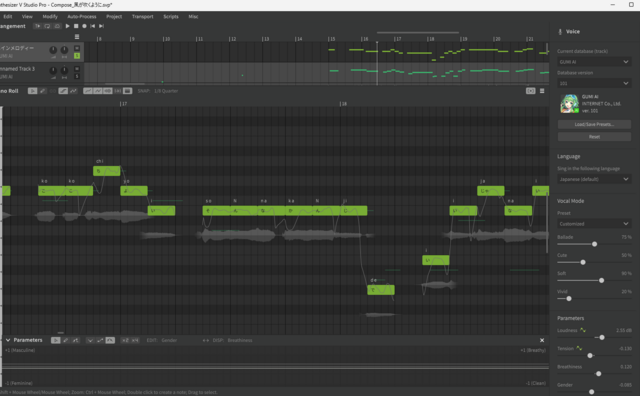Close the Parameters panel with the X
The width and height of the screenshot is (640, 396).
[542, 340]
